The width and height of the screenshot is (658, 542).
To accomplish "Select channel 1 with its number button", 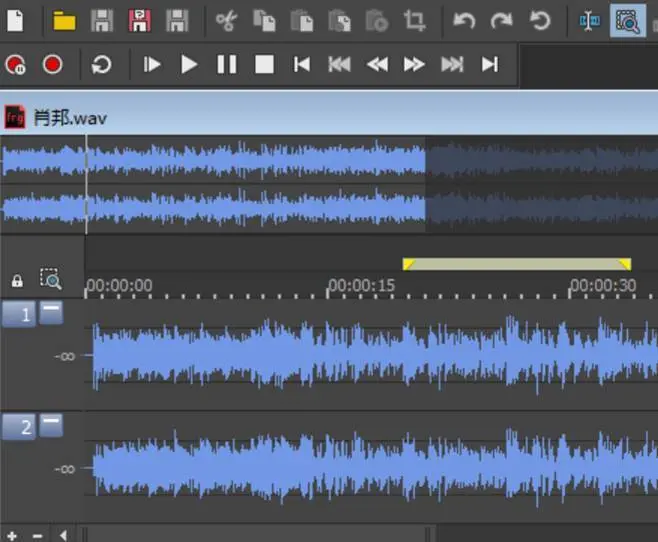I will (x=19, y=314).
